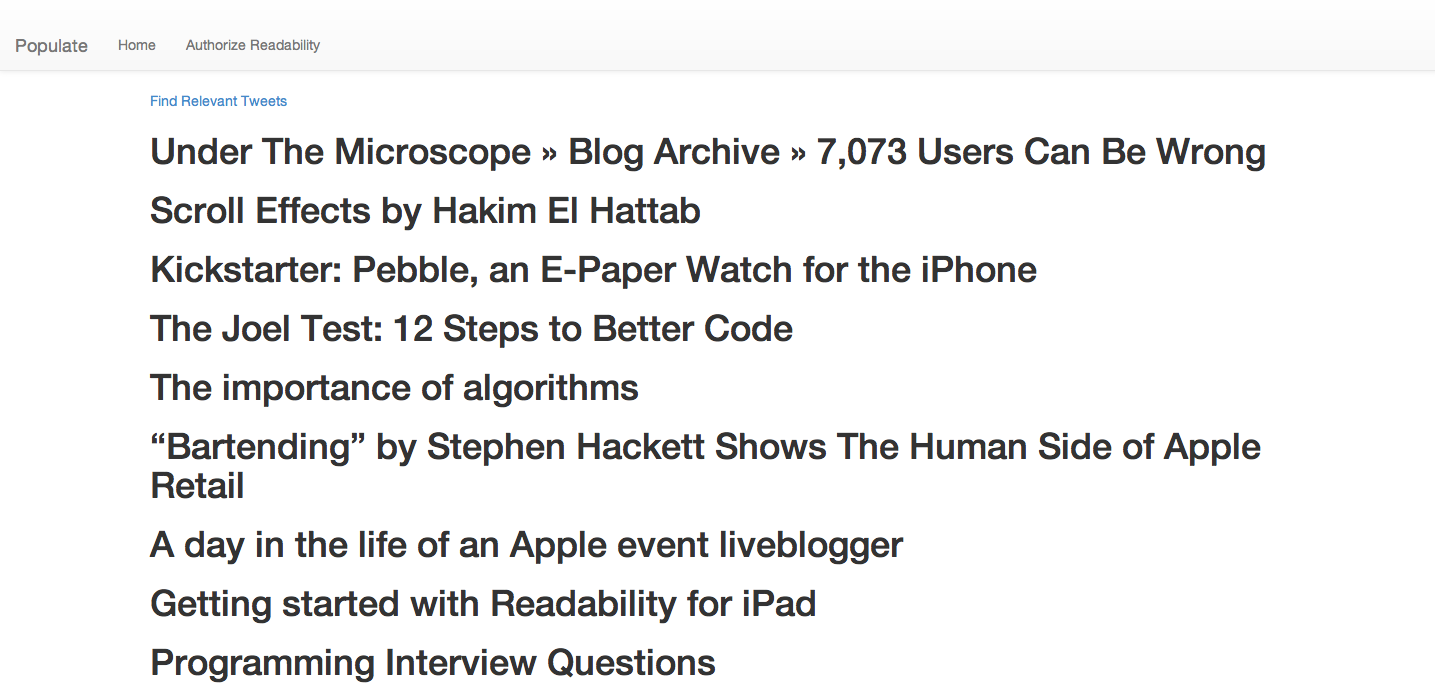Image resolution: width=1435 pixels, height=691 pixels.
Task: Authorize the Readability account from top bar
Action: [x=253, y=45]
